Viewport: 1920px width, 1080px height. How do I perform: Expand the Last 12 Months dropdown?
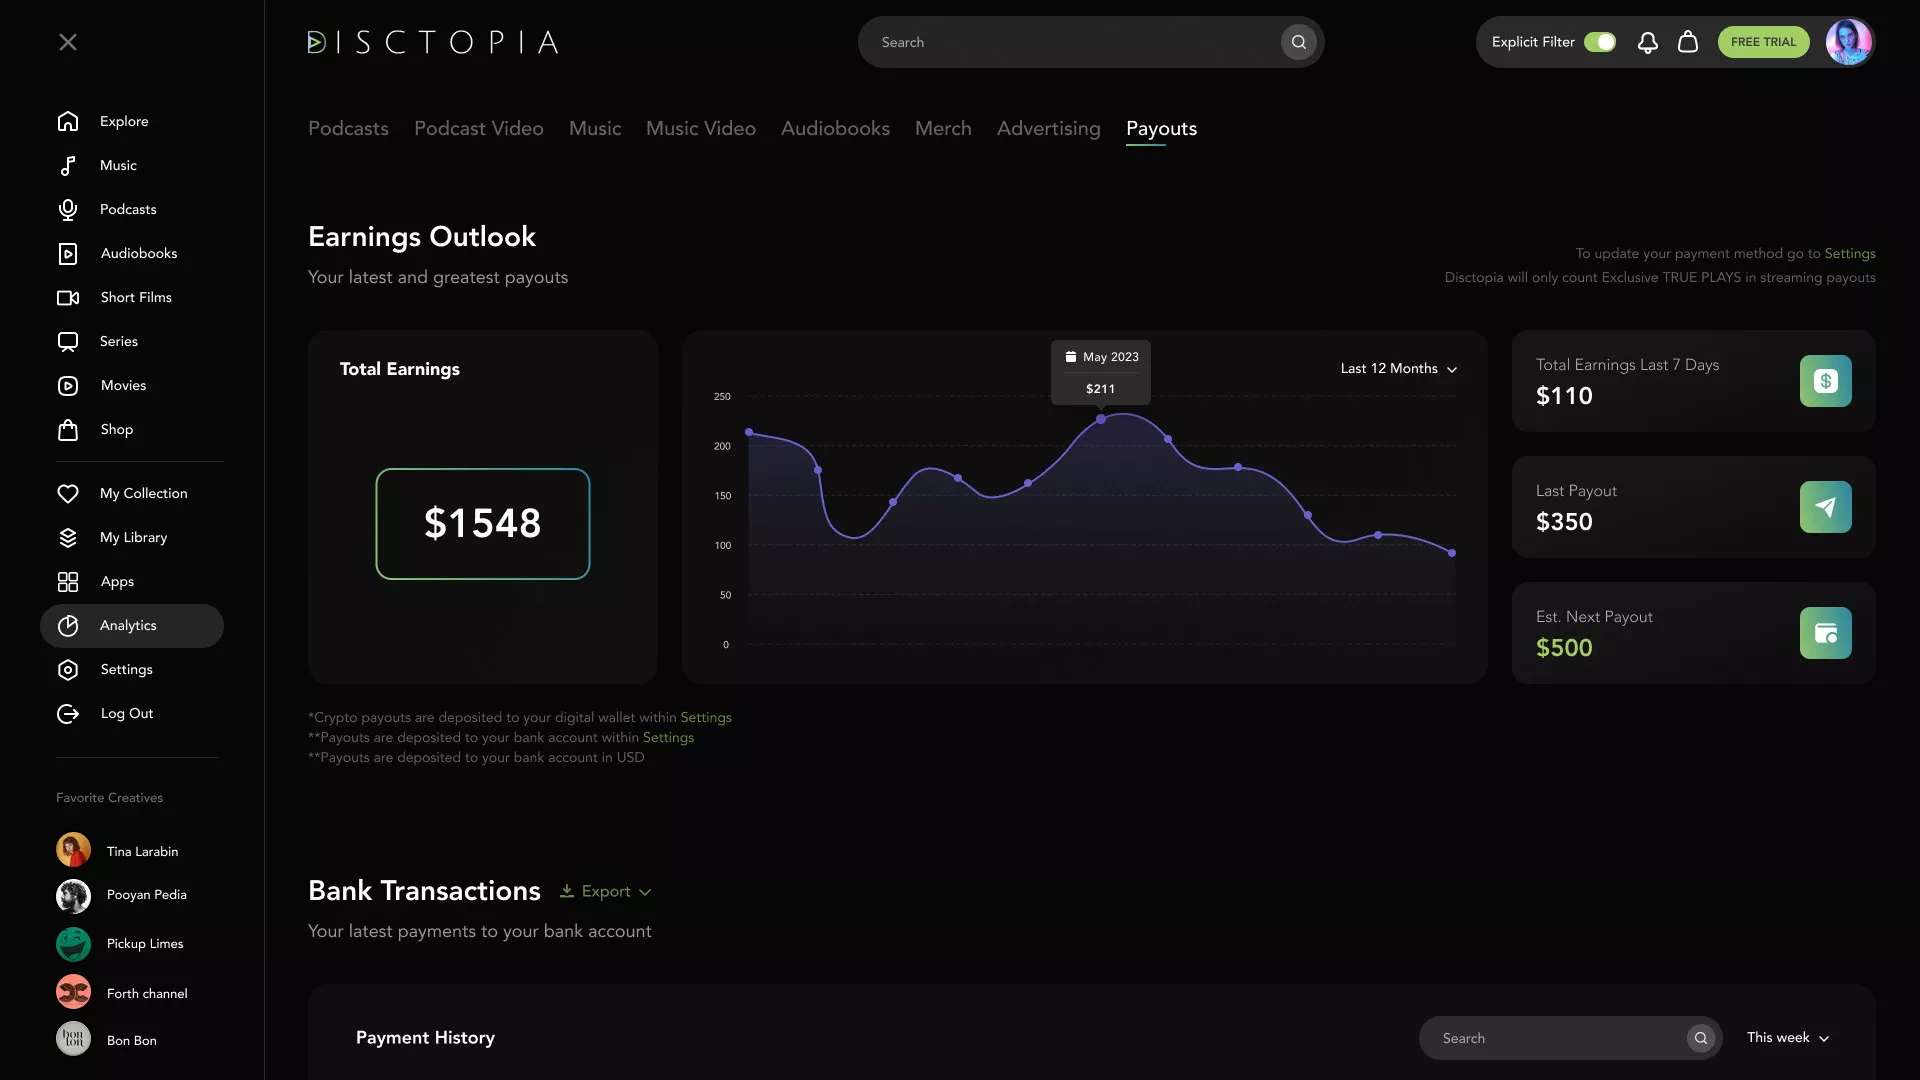point(1398,369)
